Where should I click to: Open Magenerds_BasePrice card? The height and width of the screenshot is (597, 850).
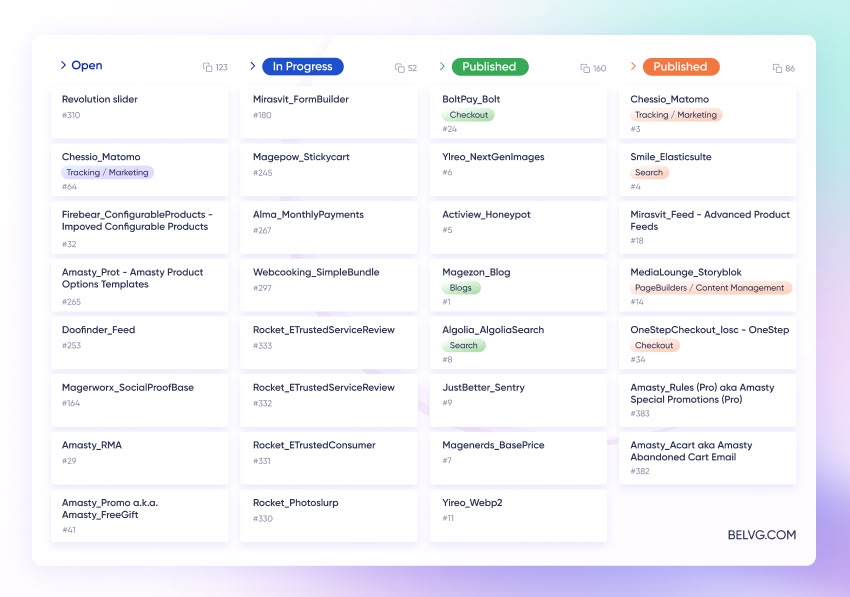[x=518, y=458]
